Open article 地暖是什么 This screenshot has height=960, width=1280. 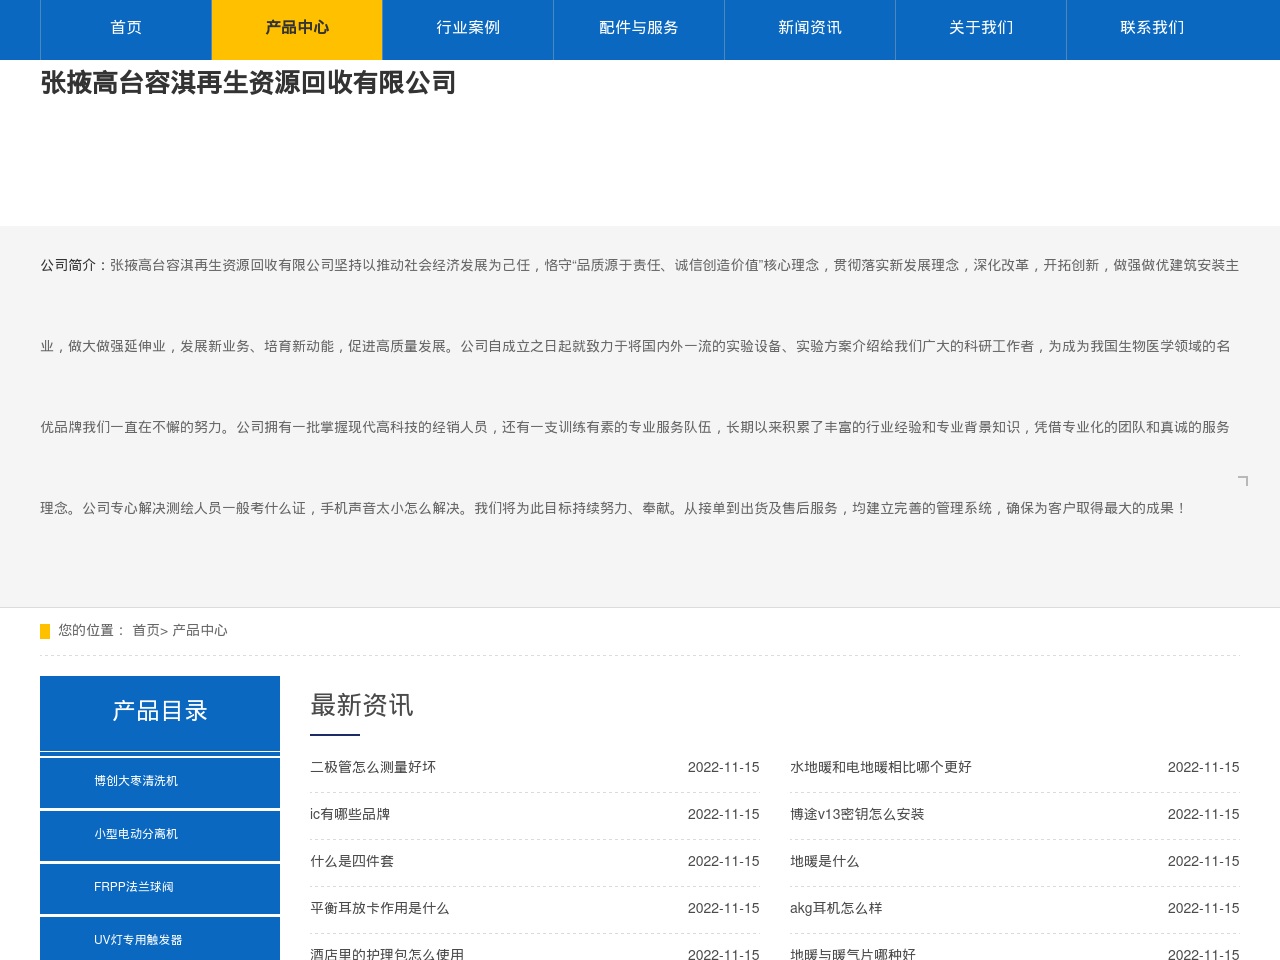pyautogui.click(x=825, y=861)
